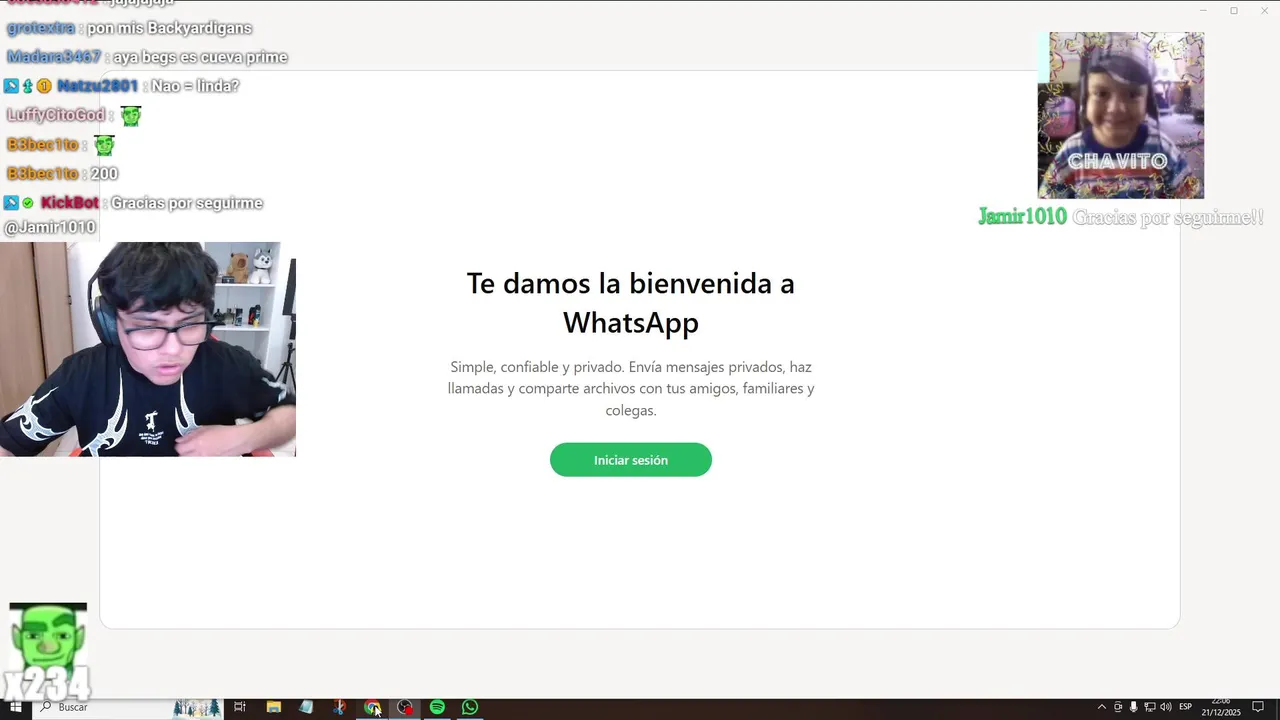Open OBS Studio from the taskbar
Screen dimensions: 1280x720
tap(405, 707)
